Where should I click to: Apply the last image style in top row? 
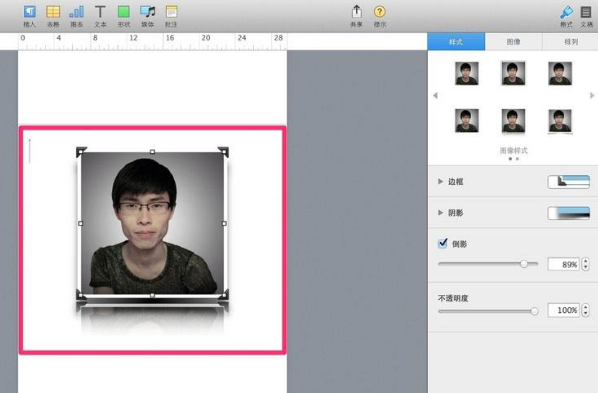(x=560, y=73)
